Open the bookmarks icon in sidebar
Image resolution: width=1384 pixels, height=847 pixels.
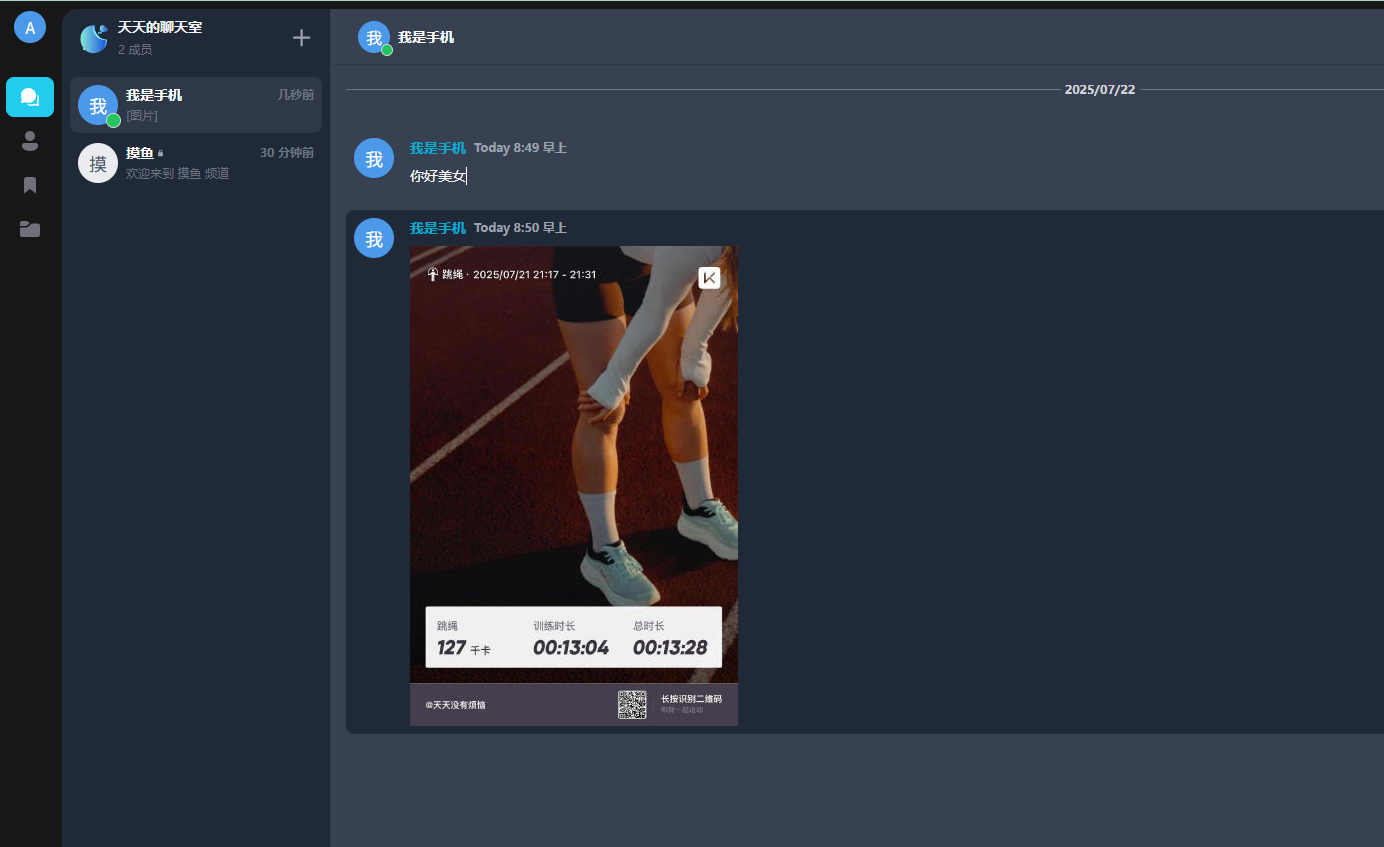coord(30,185)
